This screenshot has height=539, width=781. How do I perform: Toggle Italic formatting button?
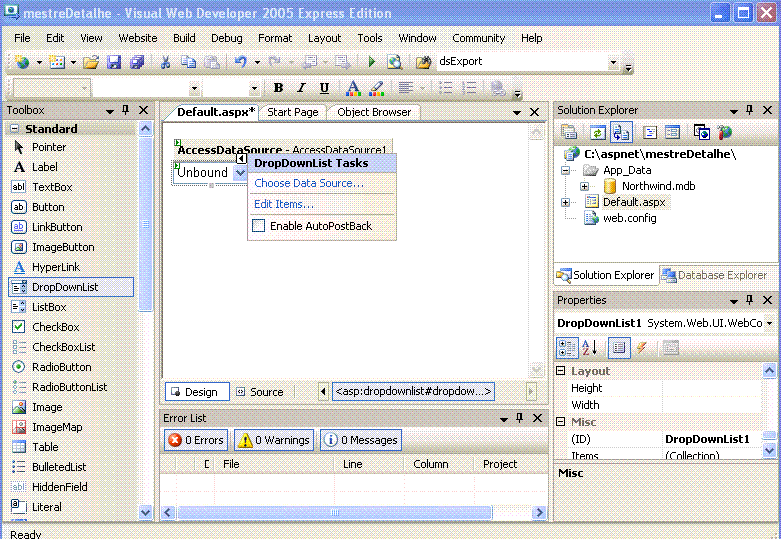tap(301, 88)
